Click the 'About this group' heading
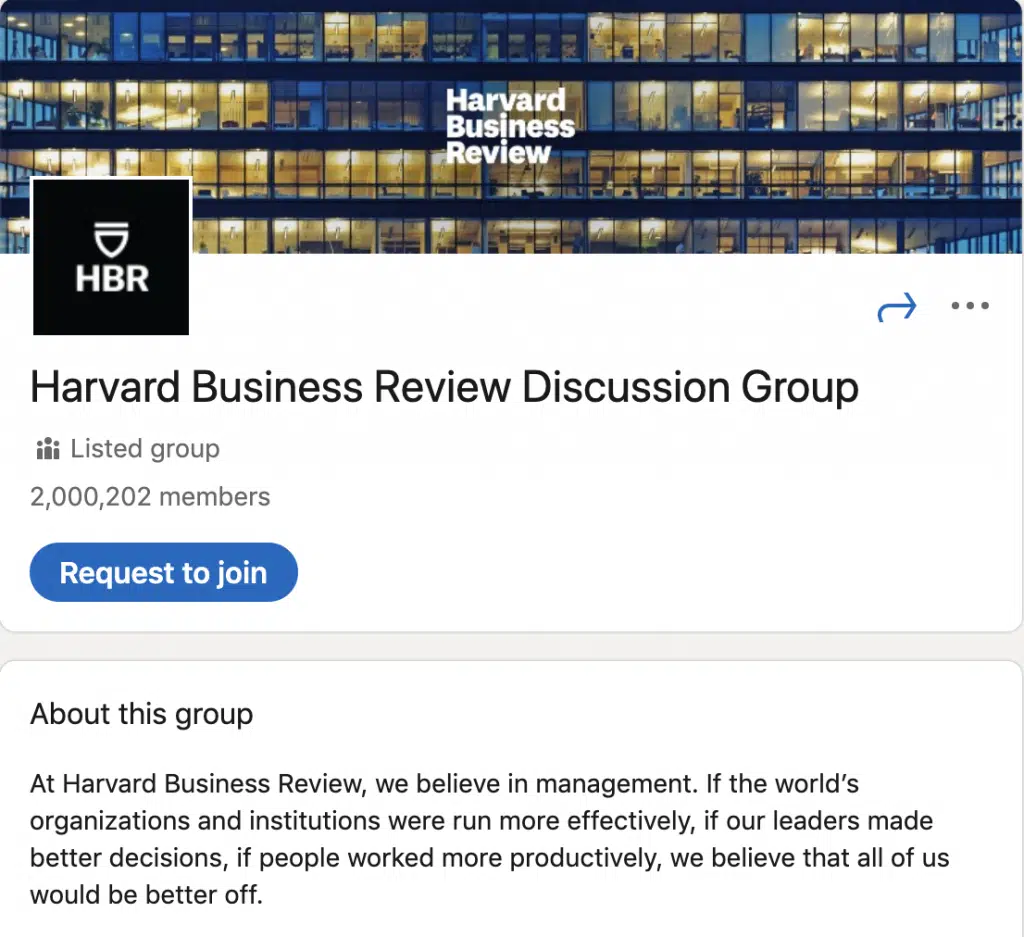Viewport: 1024px width, 937px height. click(142, 714)
